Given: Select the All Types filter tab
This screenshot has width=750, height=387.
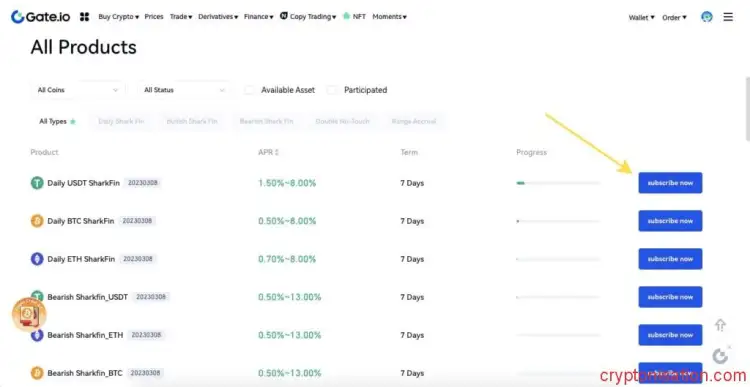Looking at the screenshot, I should coord(57,122).
